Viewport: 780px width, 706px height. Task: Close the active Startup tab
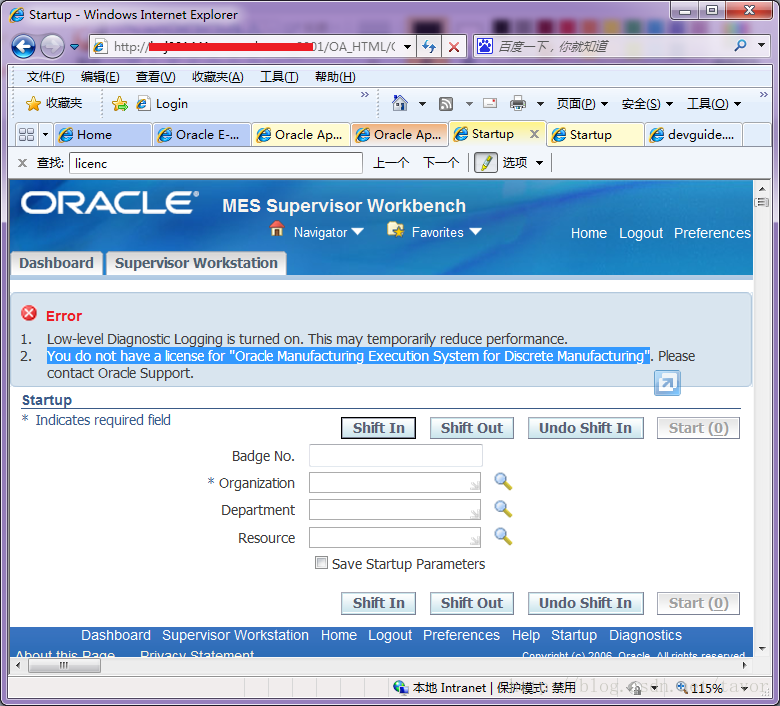click(534, 133)
